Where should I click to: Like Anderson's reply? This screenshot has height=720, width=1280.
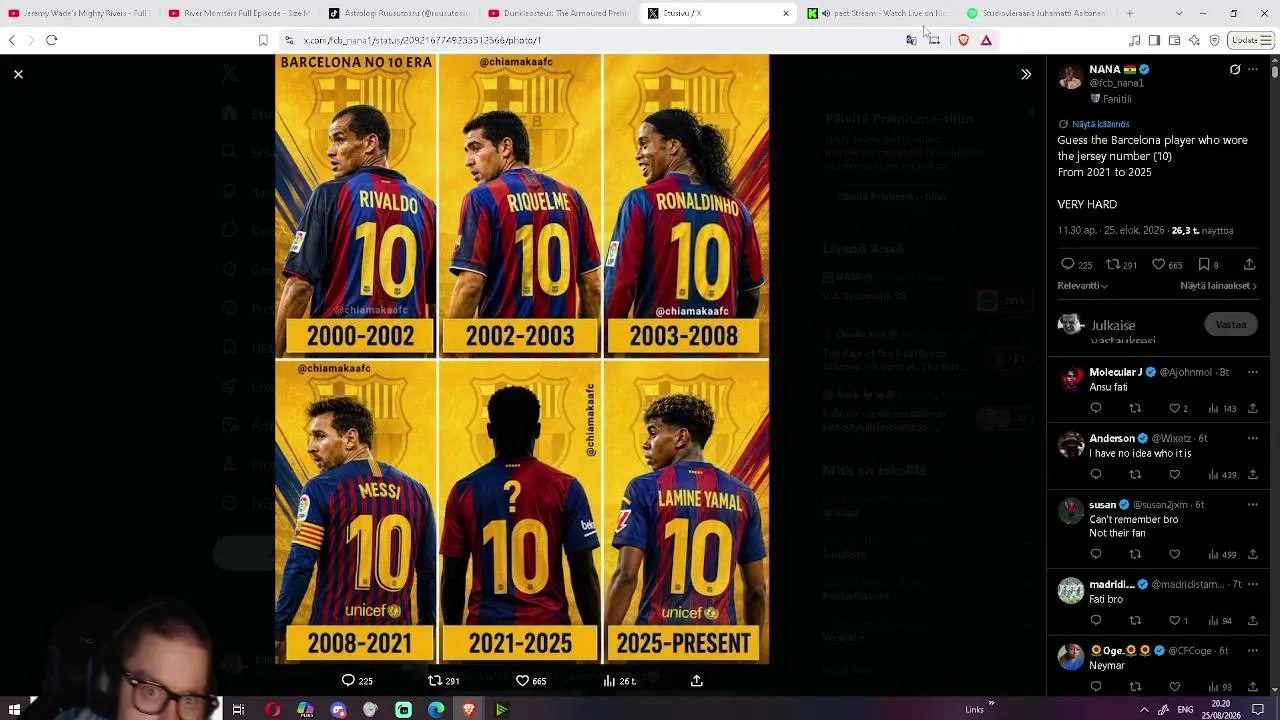point(1175,474)
